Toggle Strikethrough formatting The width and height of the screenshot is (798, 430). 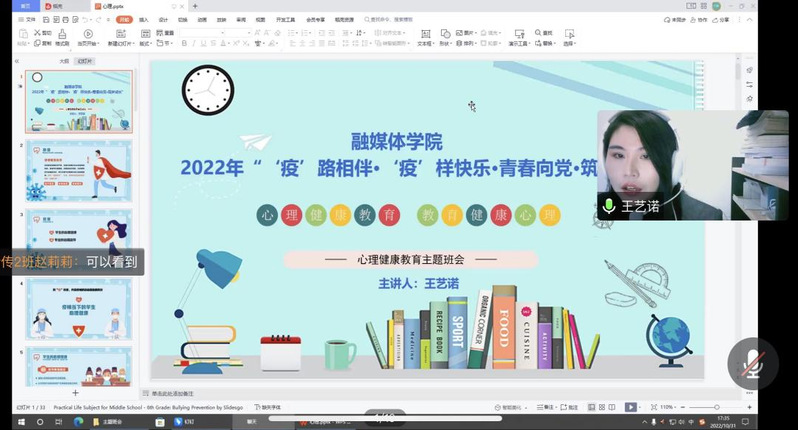213,44
